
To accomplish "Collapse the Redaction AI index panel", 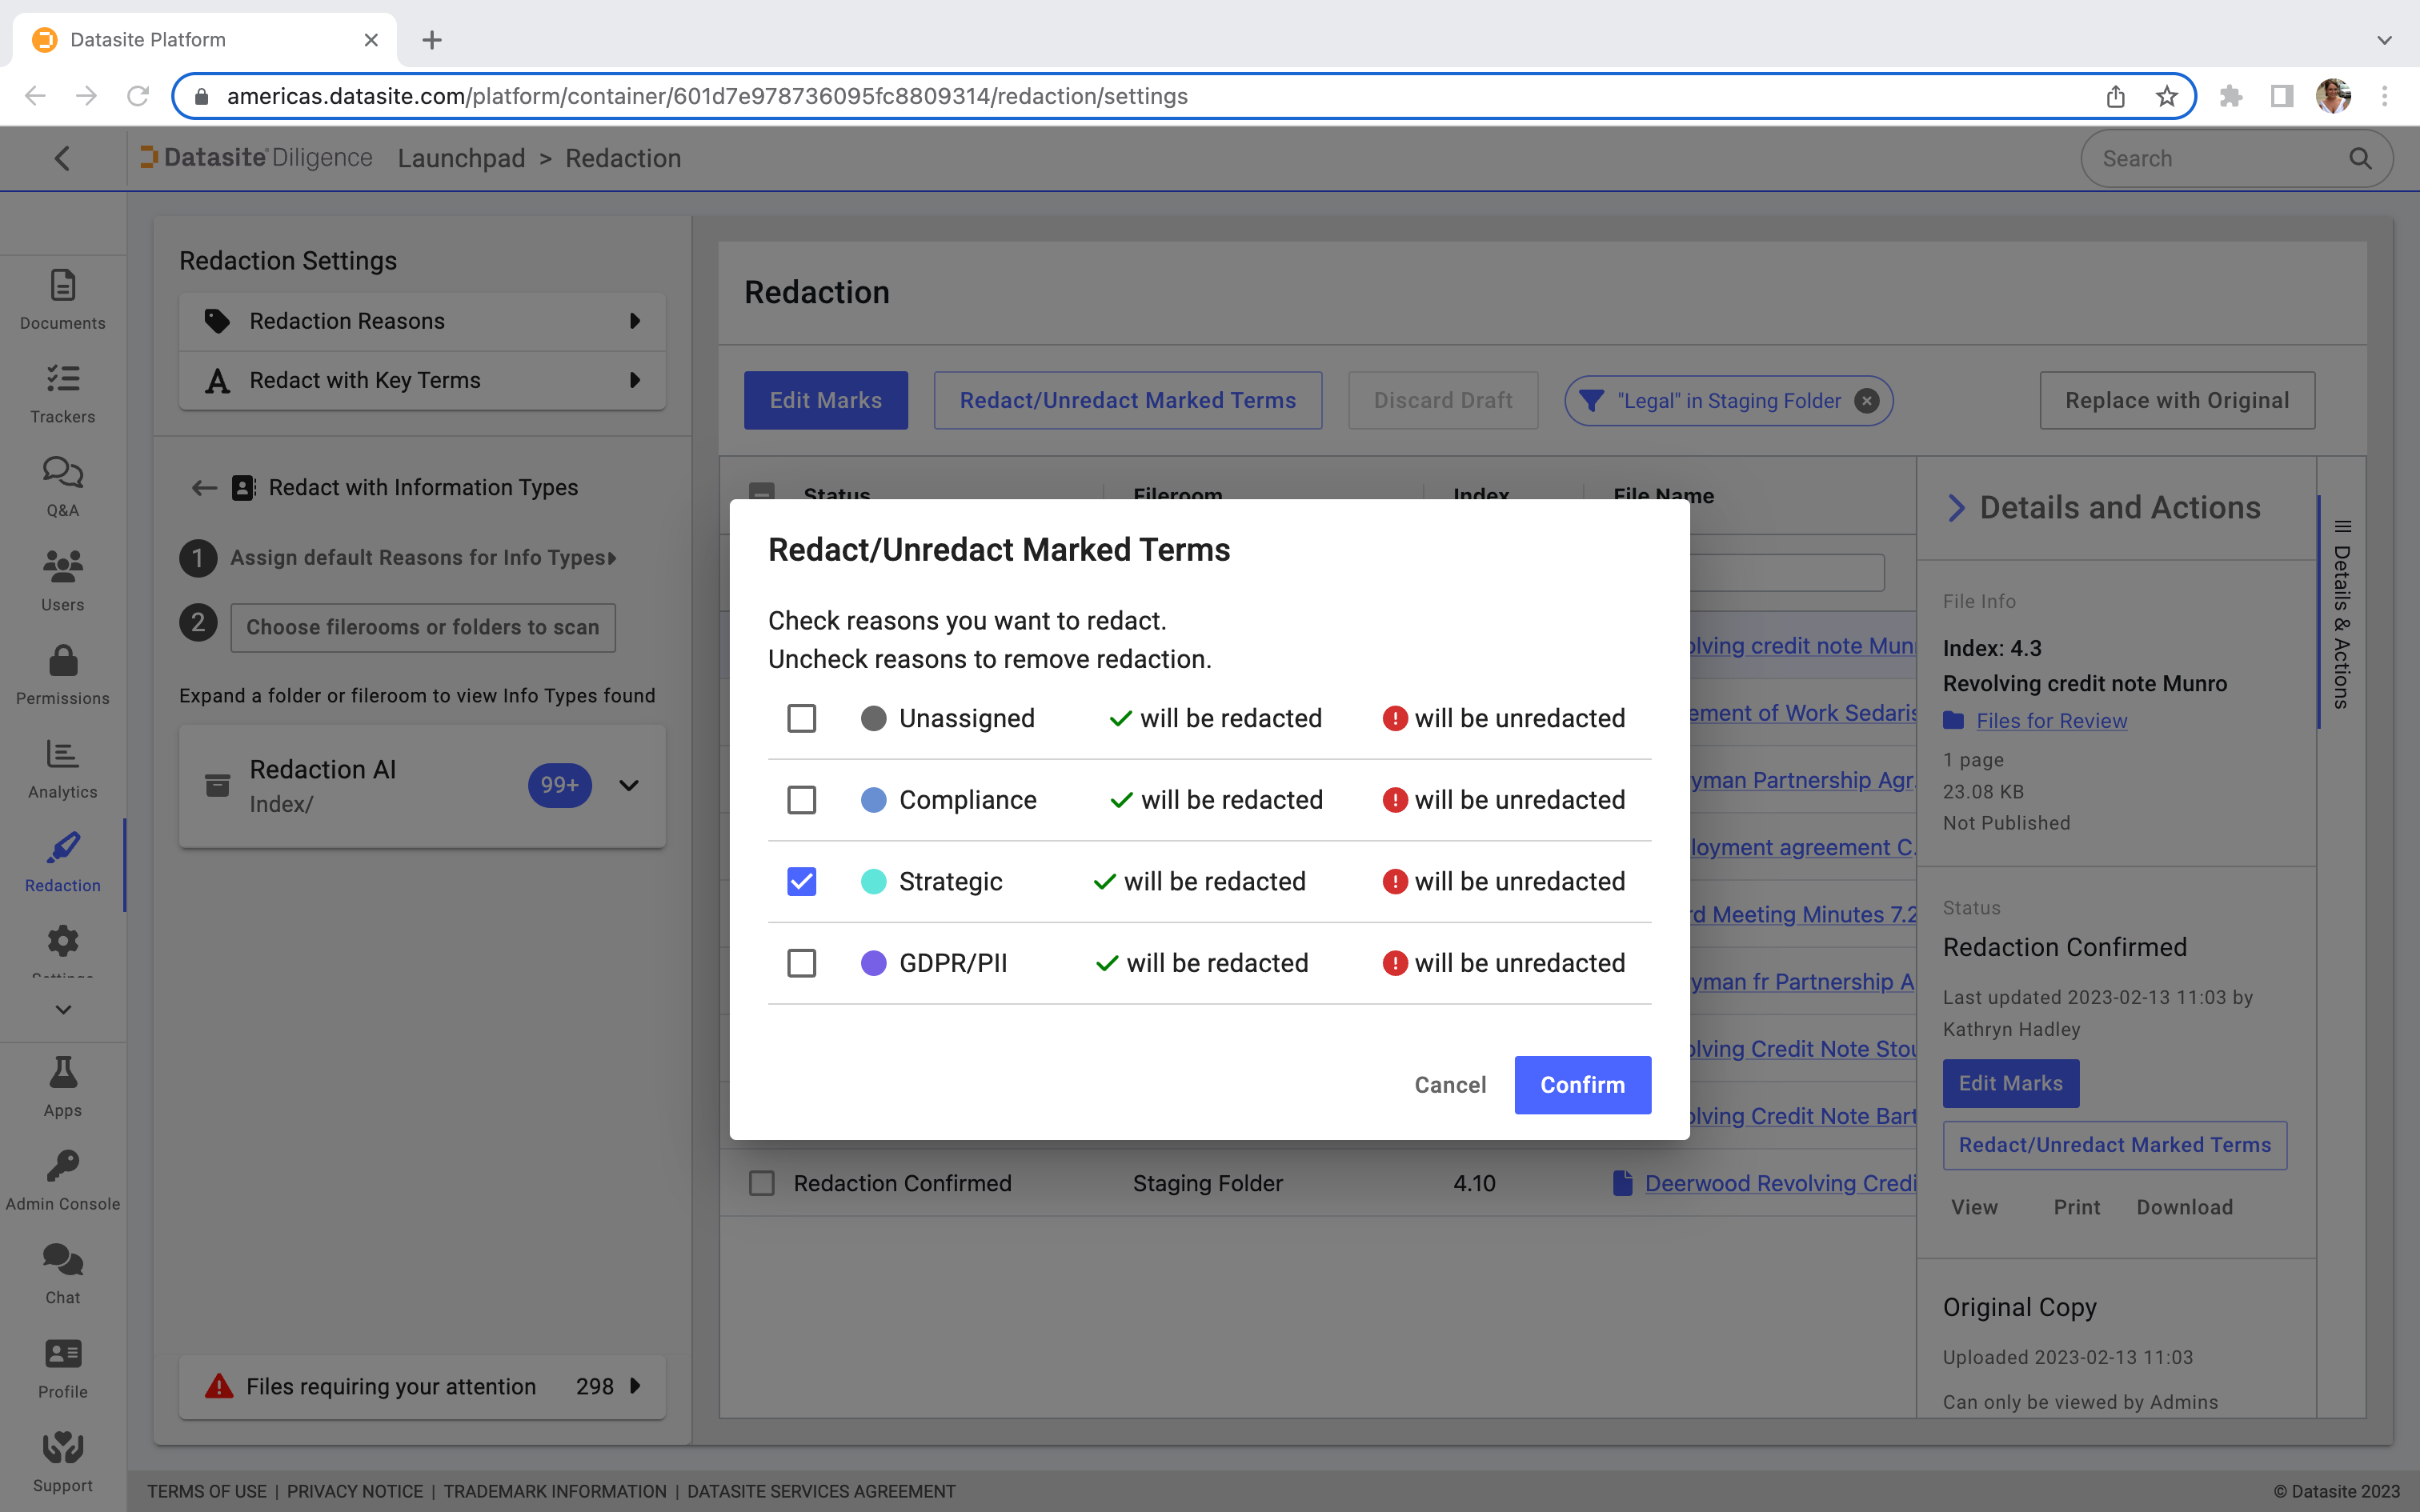I will [628, 785].
